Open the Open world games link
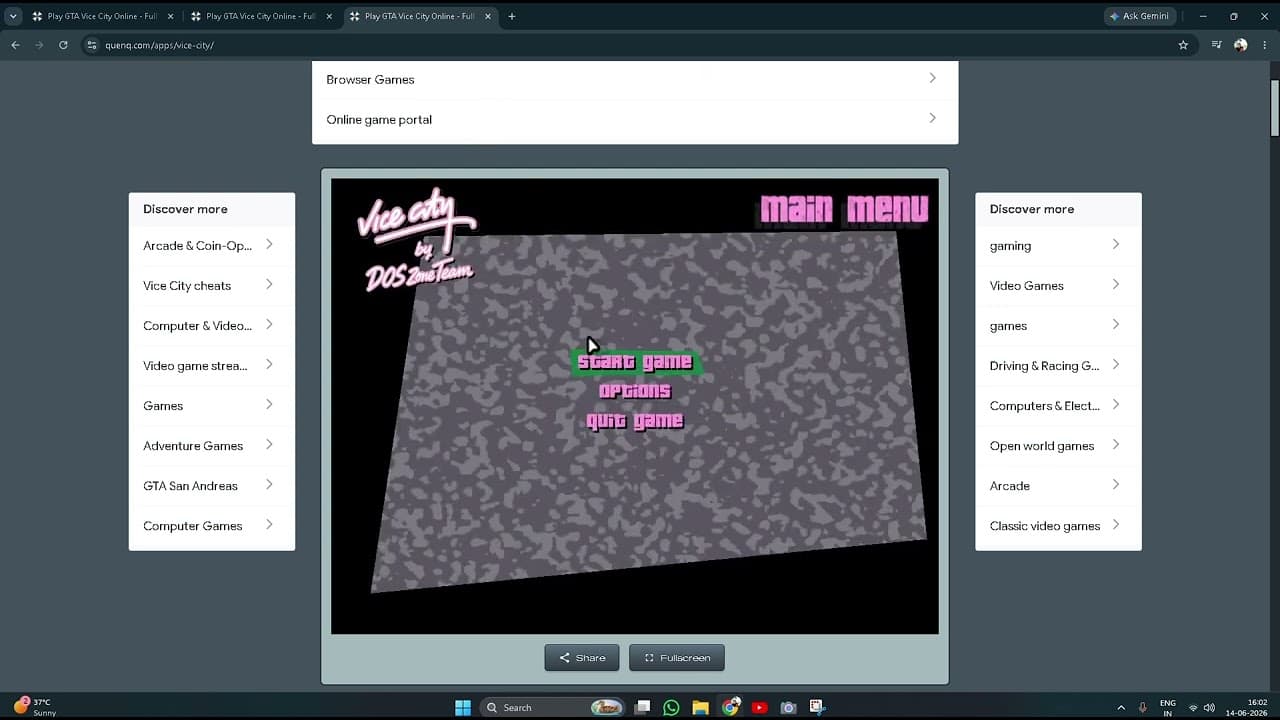1280x720 pixels. point(1058,446)
